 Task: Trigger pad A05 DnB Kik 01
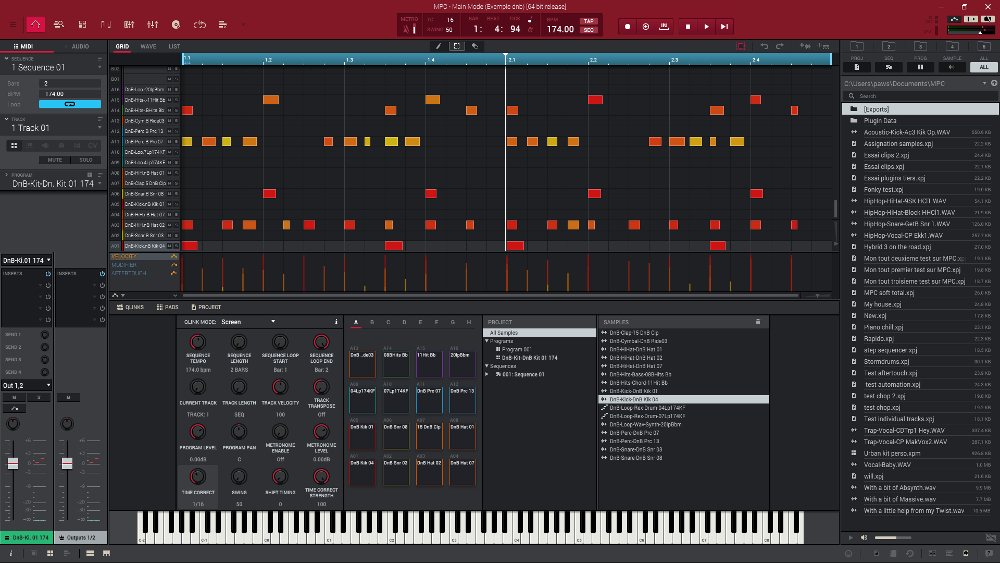coord(362,436)
